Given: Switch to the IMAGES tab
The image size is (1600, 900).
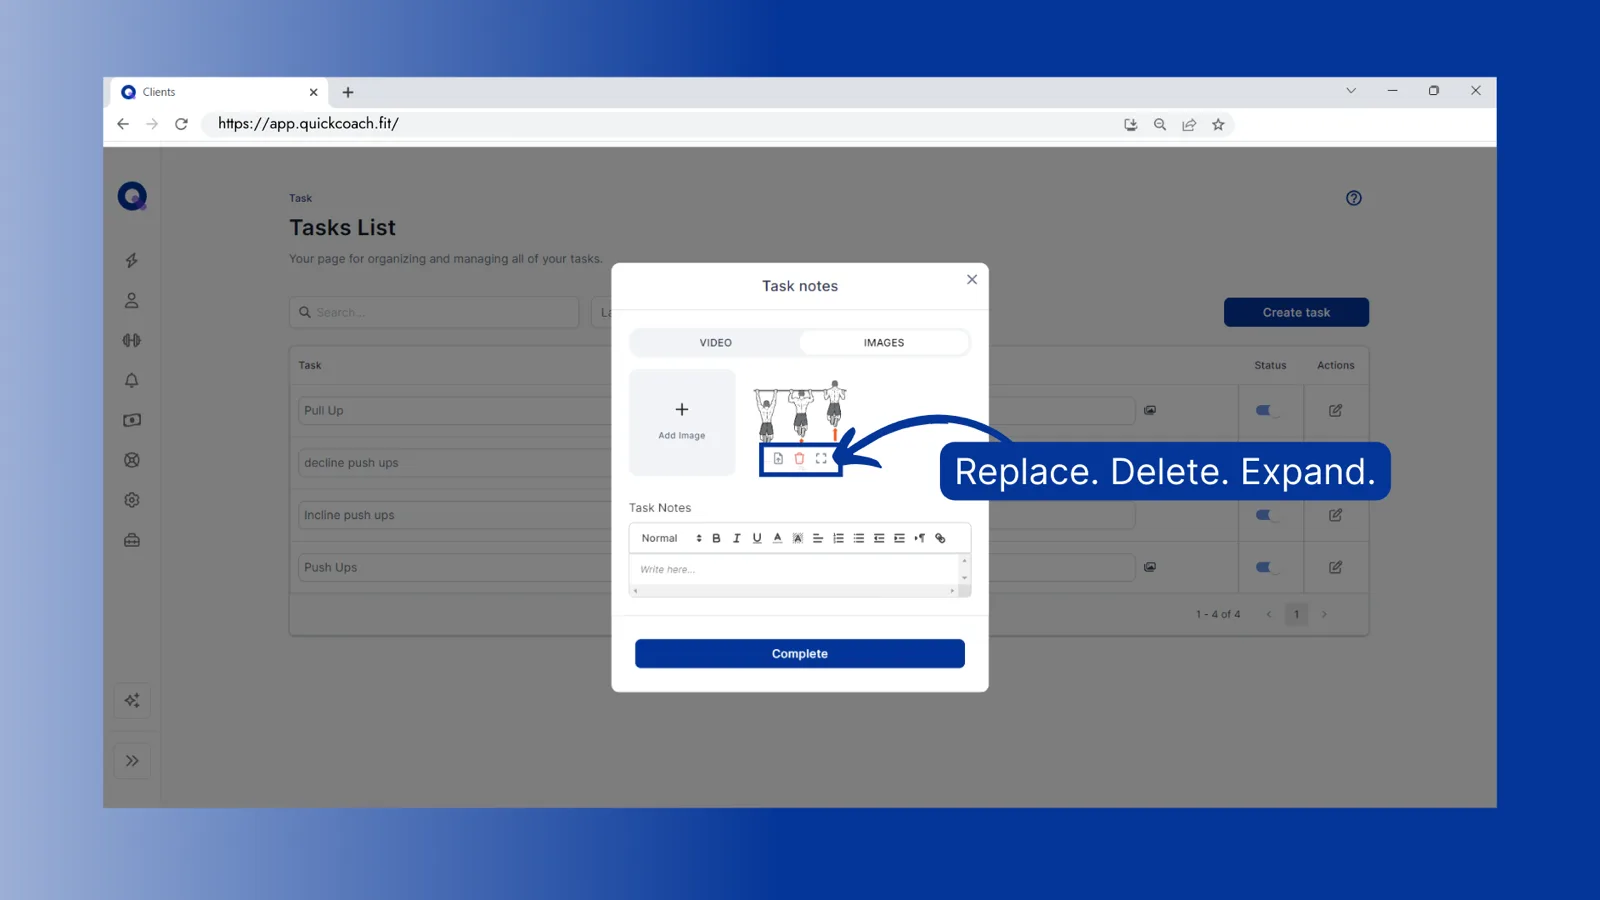Looking at the screenshot, I should (884, 343).
